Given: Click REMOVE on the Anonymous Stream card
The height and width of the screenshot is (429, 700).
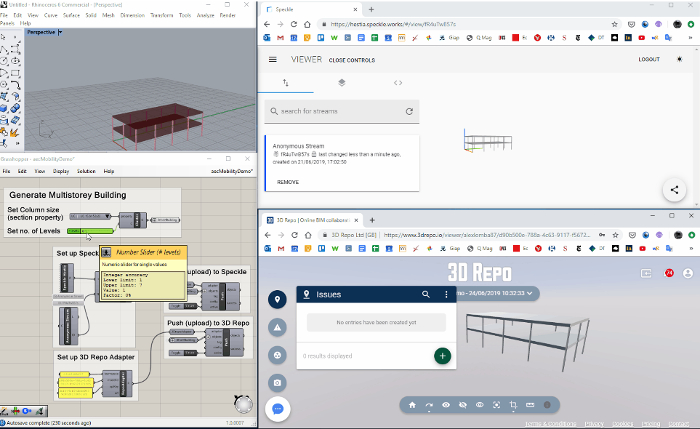Looking at the screenshot, I should coord(287,182).
